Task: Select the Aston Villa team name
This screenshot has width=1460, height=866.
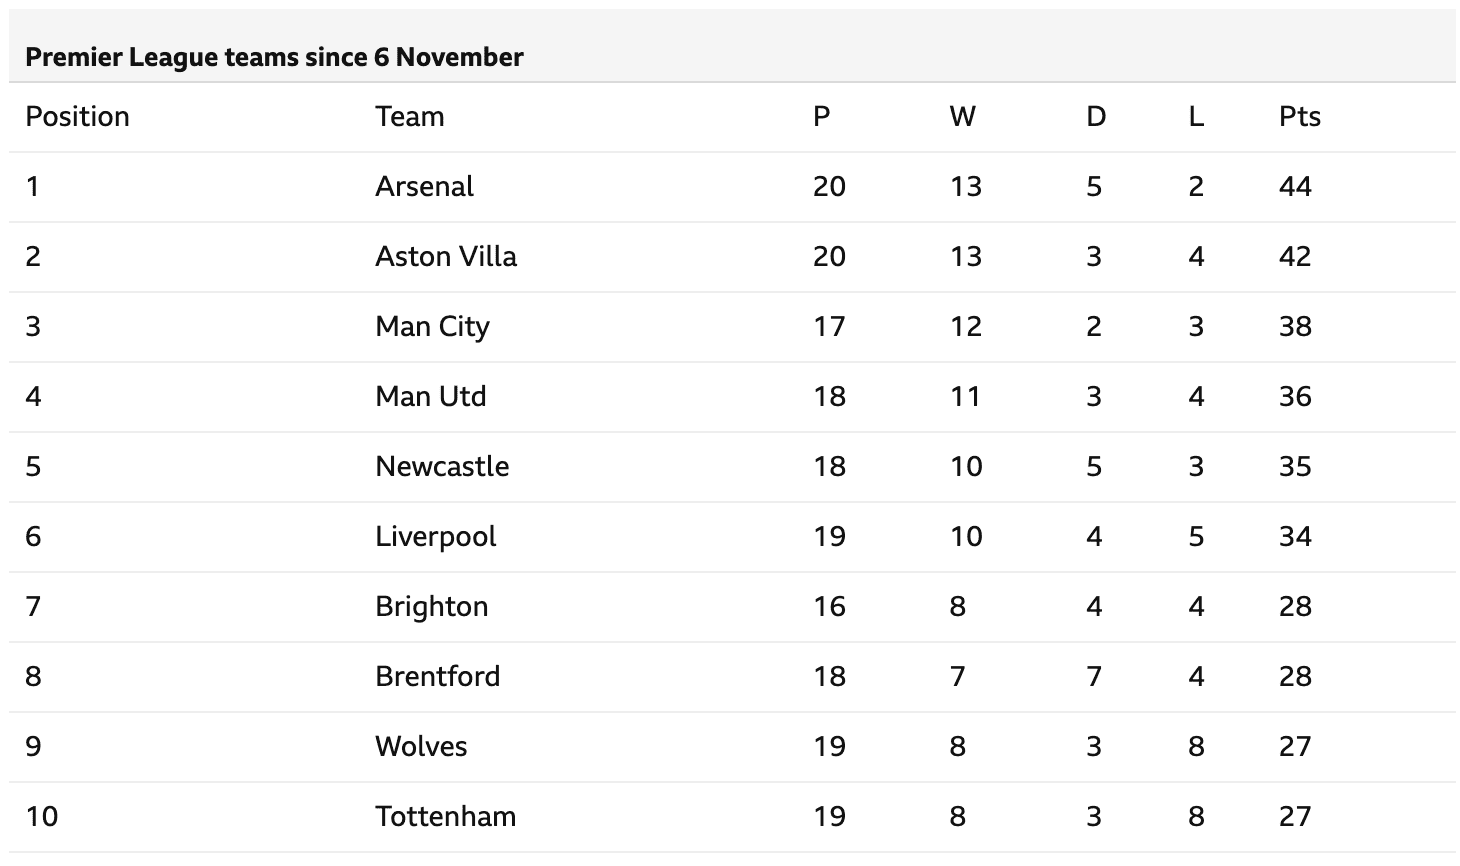Action: (x=446, y=257)
